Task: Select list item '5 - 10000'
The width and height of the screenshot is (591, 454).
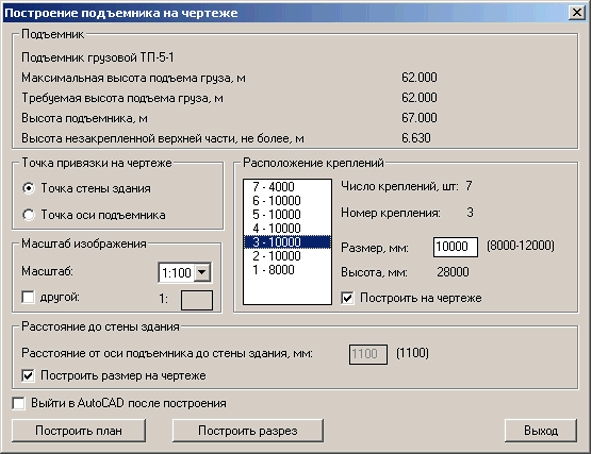Action: tap(287, 214)
